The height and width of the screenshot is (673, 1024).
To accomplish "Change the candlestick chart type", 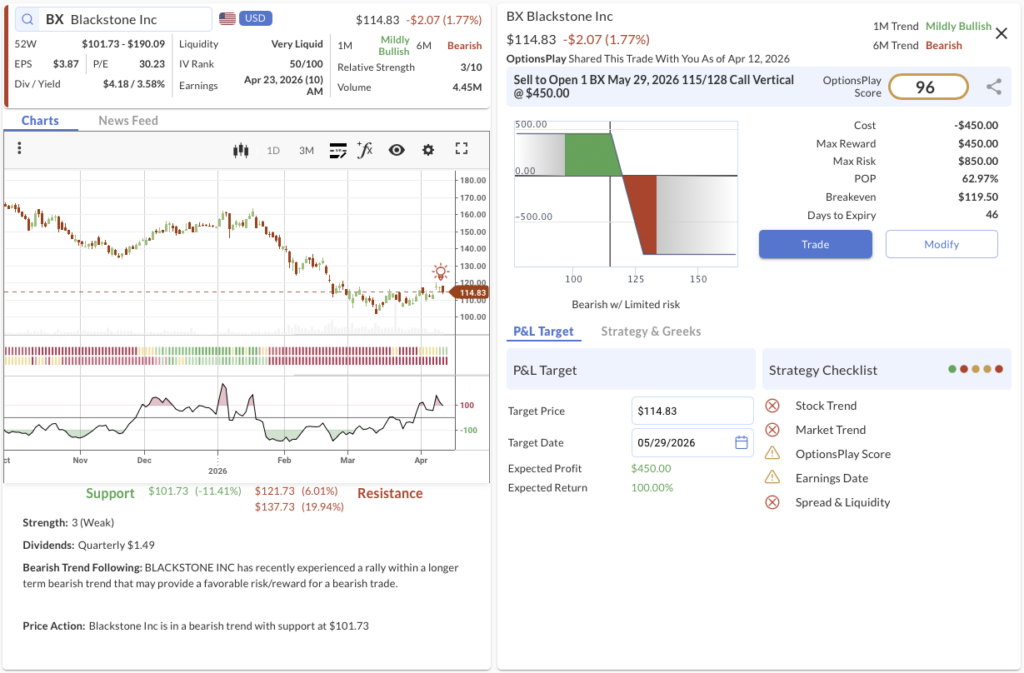I will tap(240, 150).
